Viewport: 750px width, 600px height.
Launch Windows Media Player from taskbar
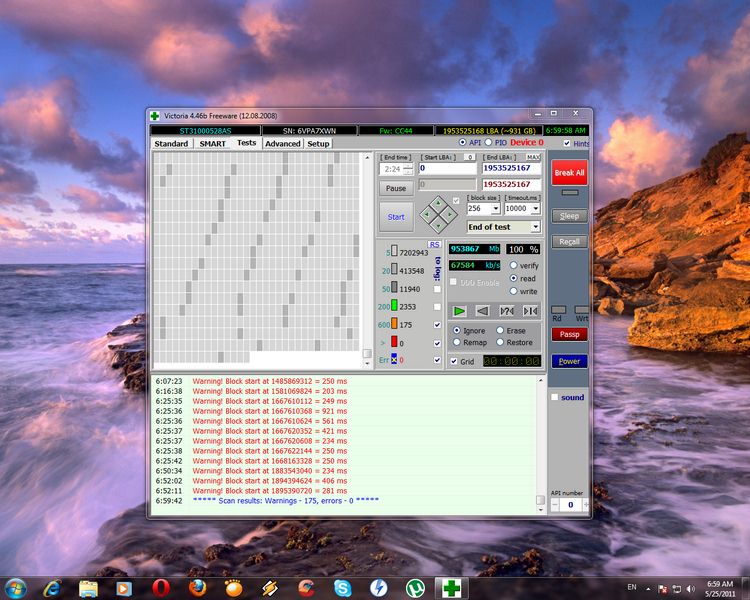pyautogui.click(x=124, y=588)
